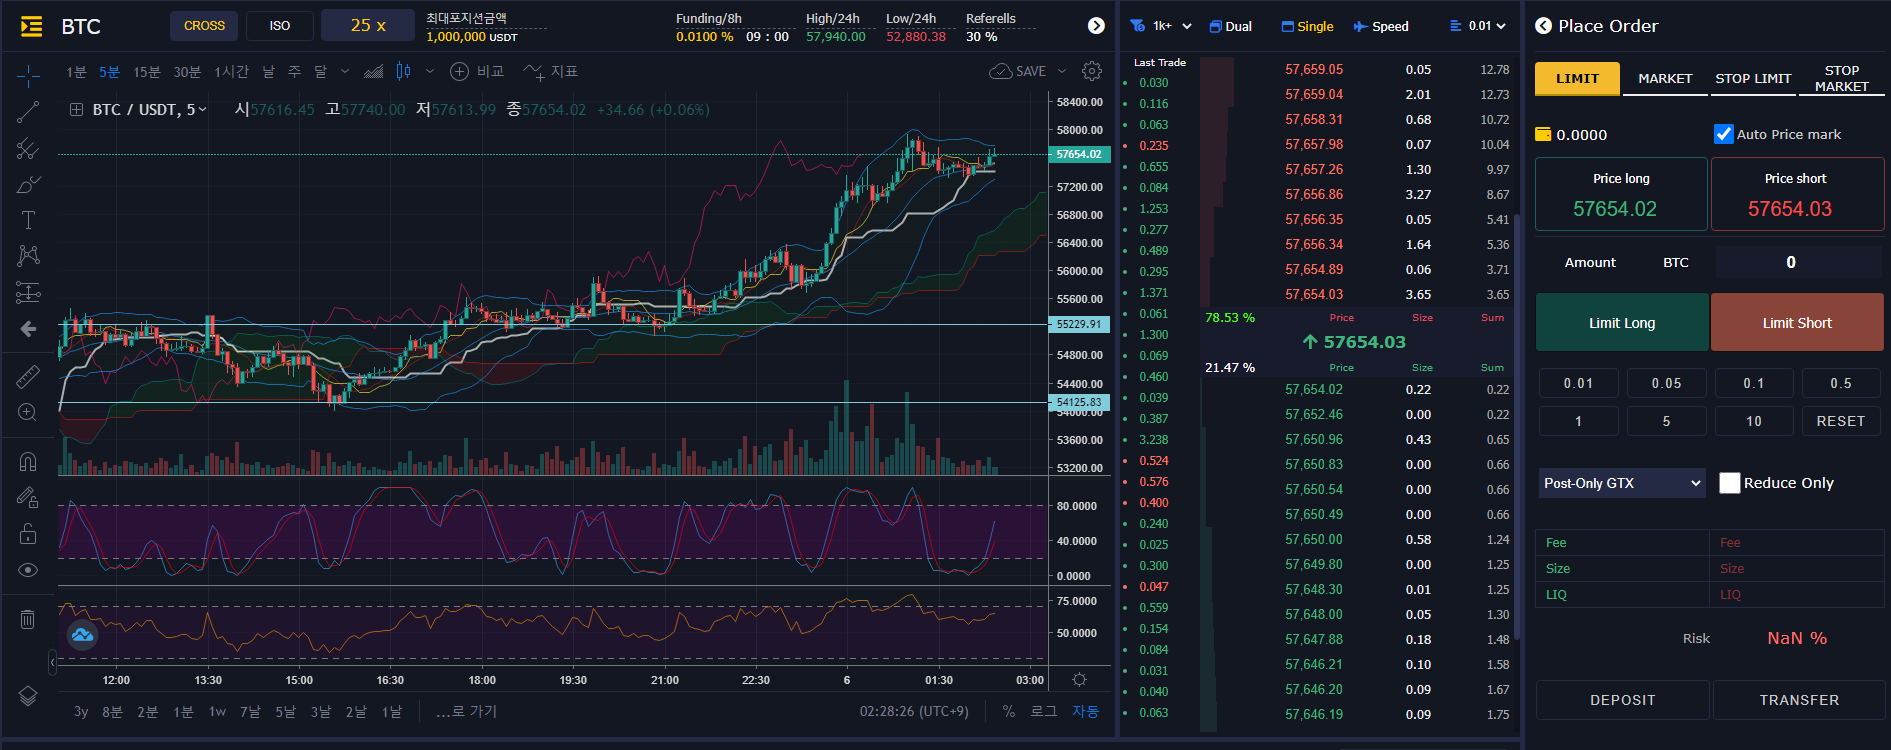The width and height of the screenshot is (1891, 750).
Task: Select the trend line drawing tool
Action: tap(28, 113)
